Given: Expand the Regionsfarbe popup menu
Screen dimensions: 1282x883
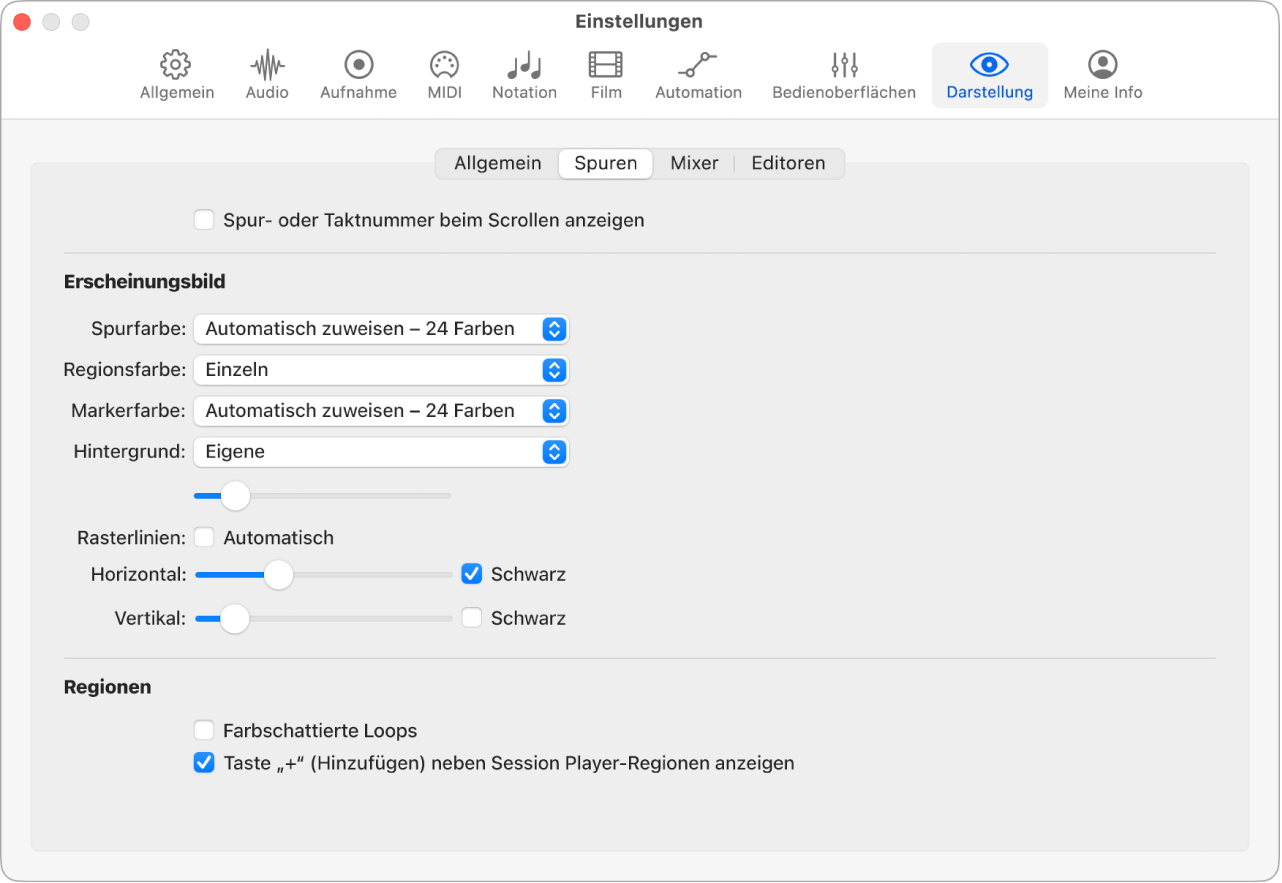Looking at the screenshot, I should coord(381,370).
